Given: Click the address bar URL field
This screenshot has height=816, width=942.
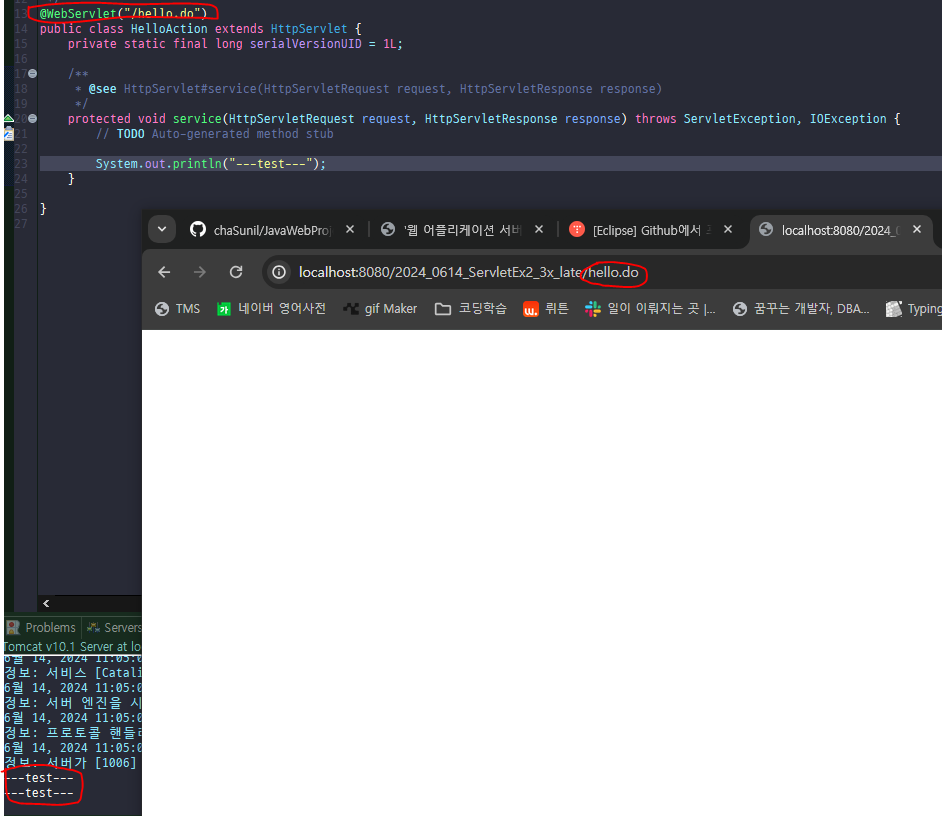Looking at the screenshot, I should coord(601,273).
